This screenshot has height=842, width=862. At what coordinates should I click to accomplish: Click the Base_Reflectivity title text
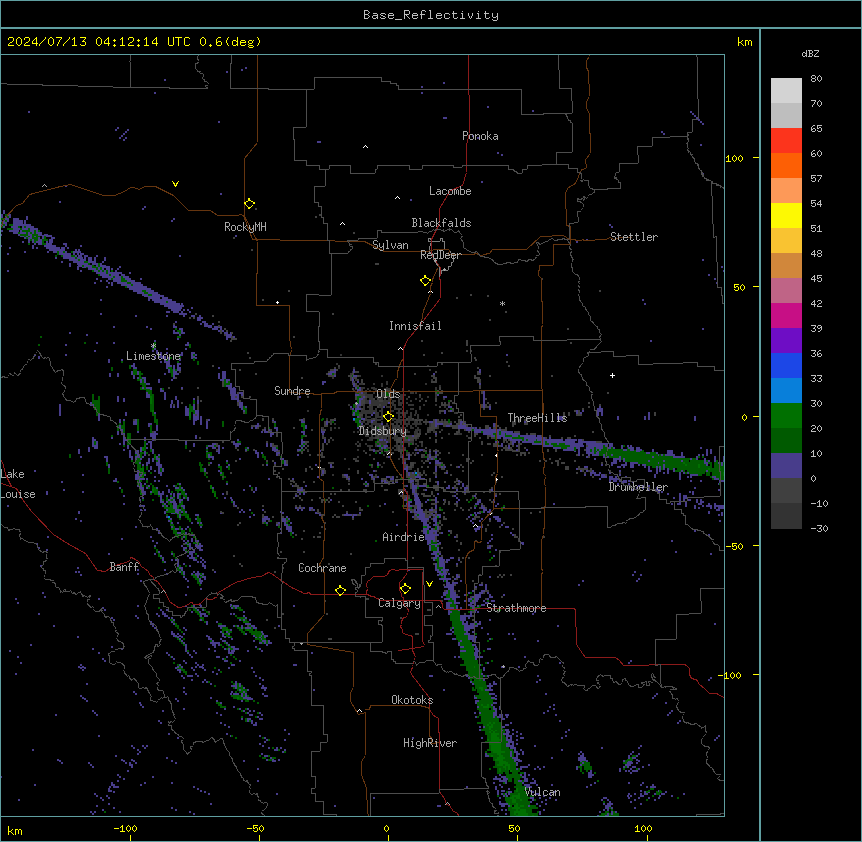[x=431, y=15]
